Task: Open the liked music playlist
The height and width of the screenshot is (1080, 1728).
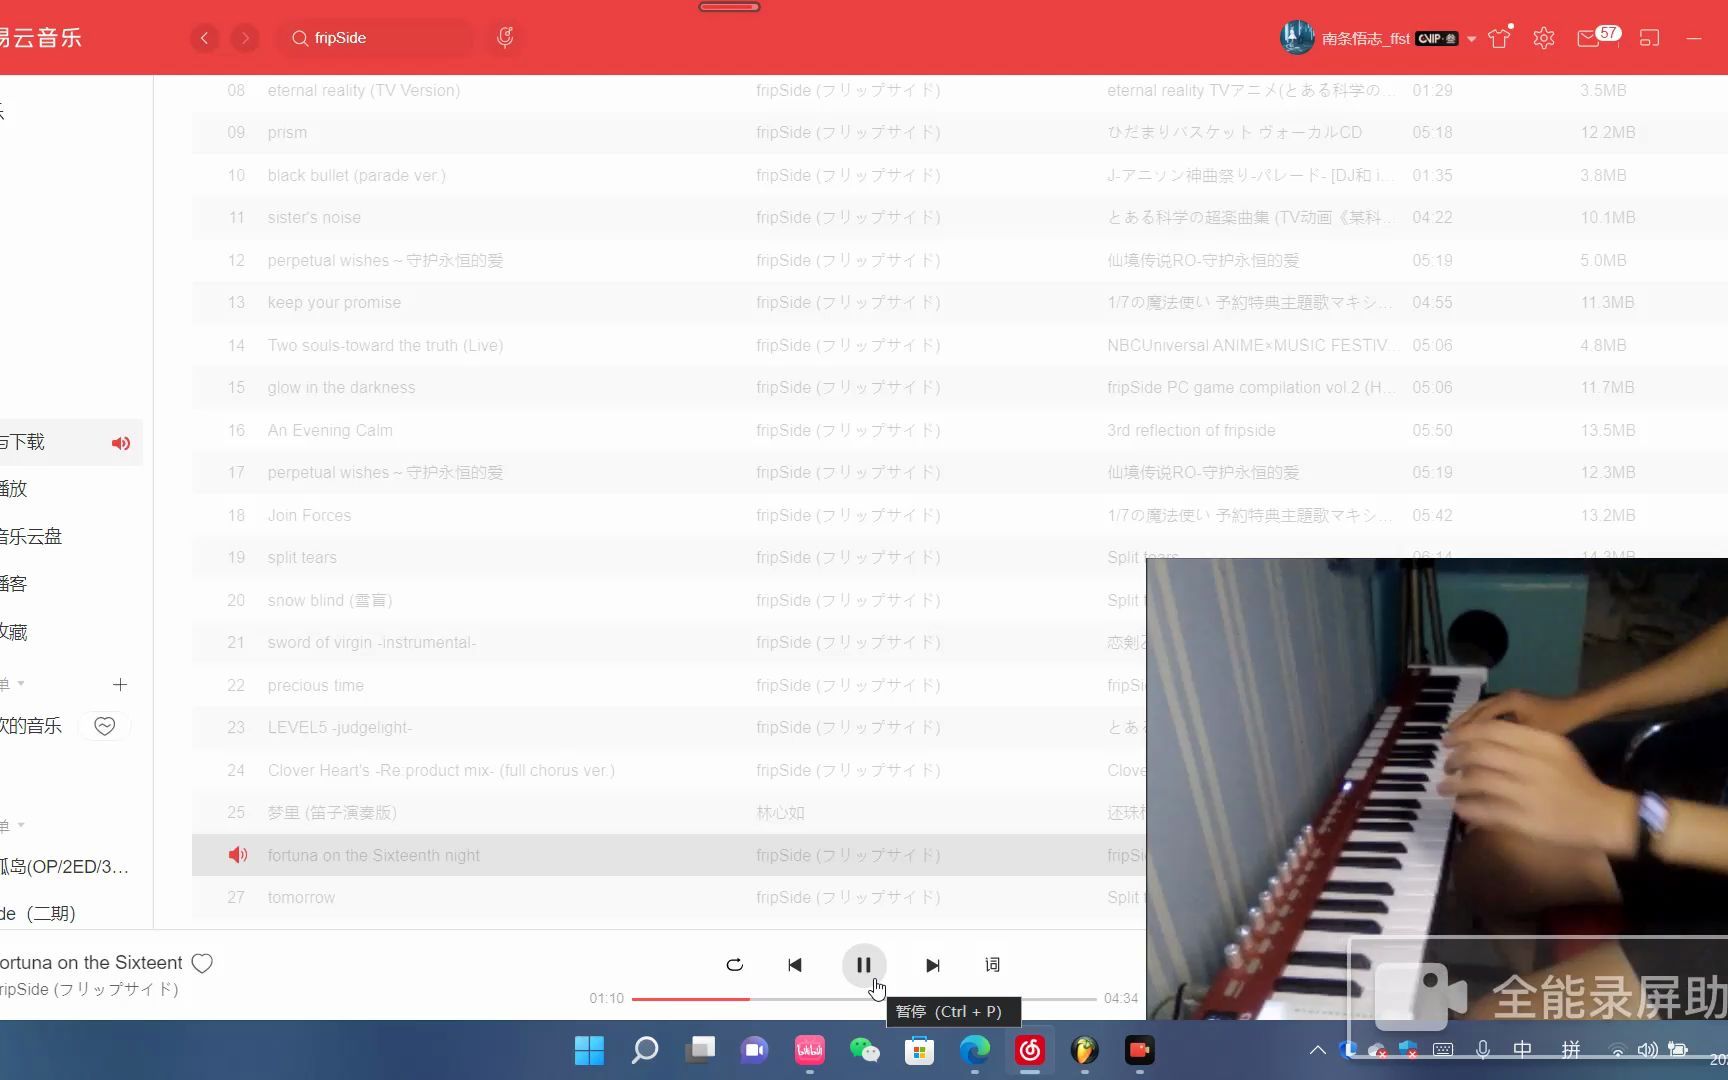Action: point(31,726)
